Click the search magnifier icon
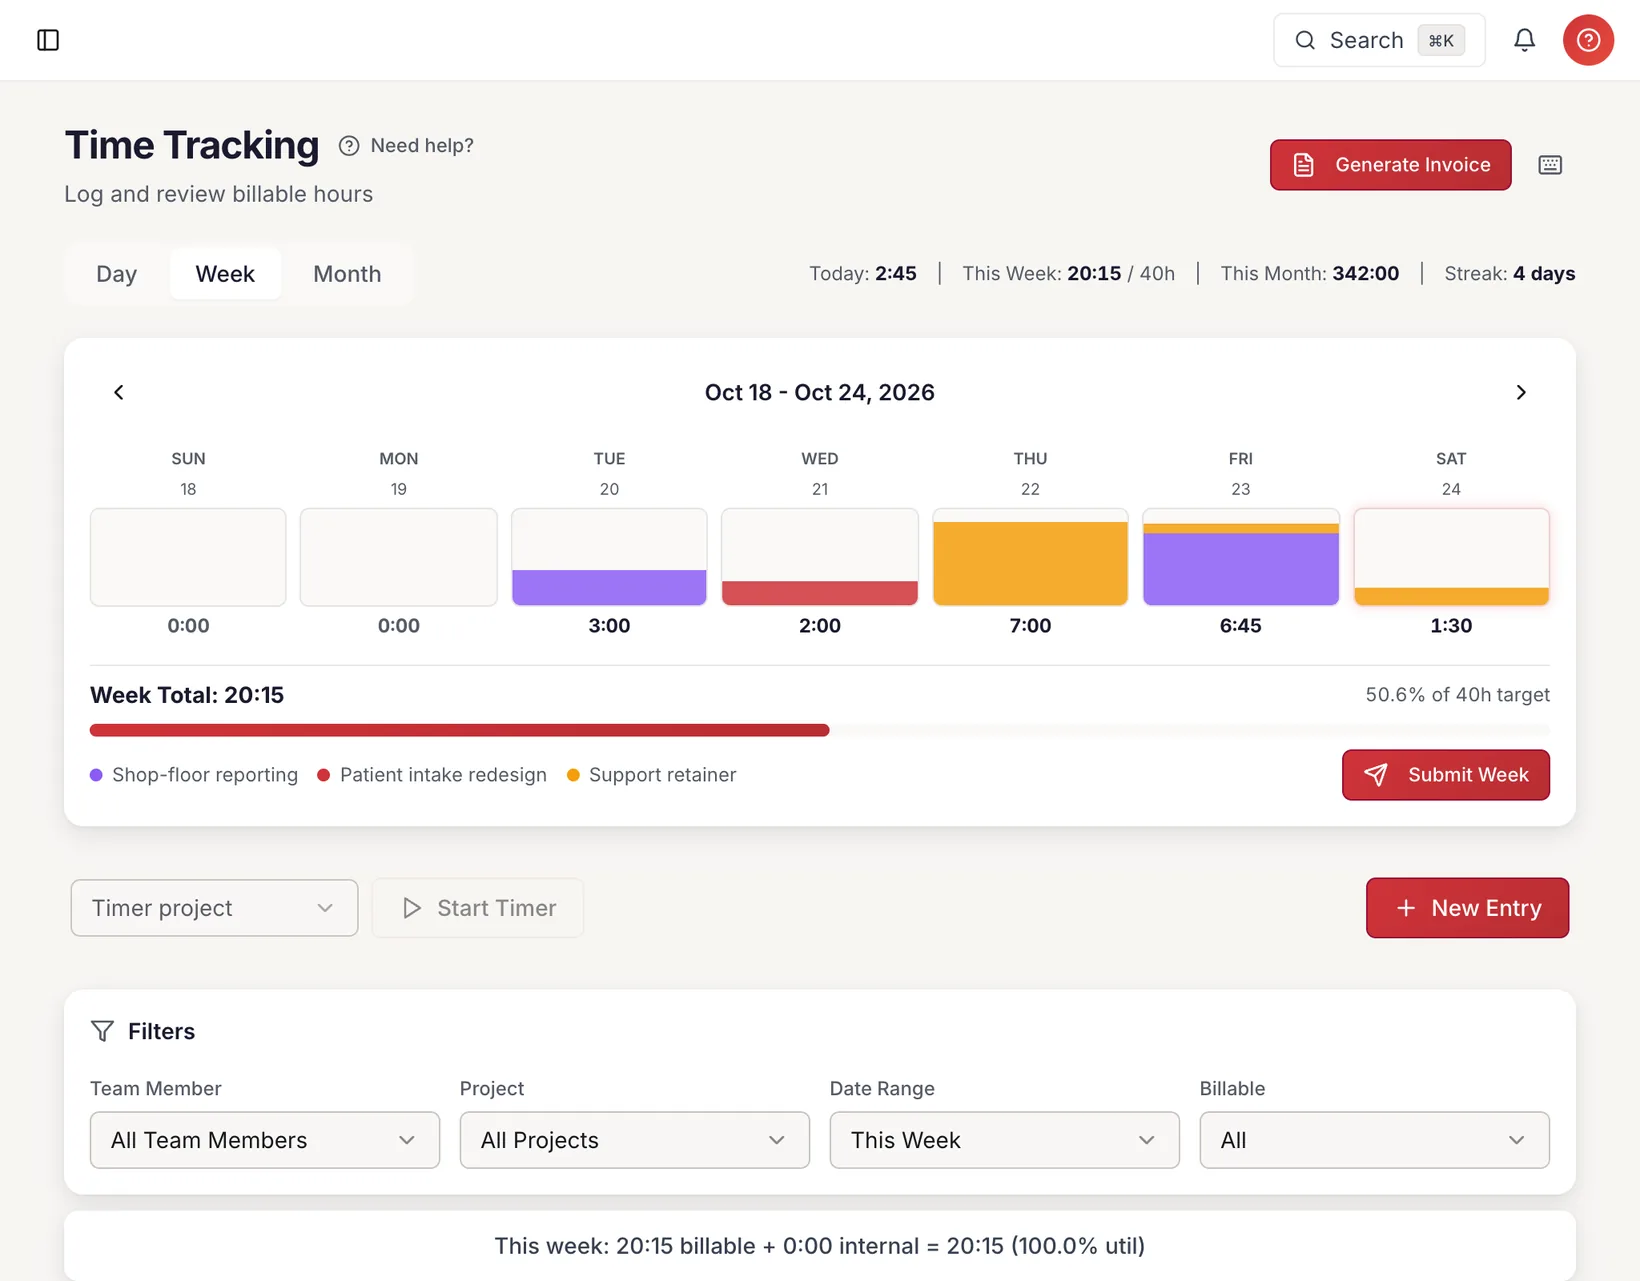This screenshot has width=1640, height=1281. point(1305,40)
